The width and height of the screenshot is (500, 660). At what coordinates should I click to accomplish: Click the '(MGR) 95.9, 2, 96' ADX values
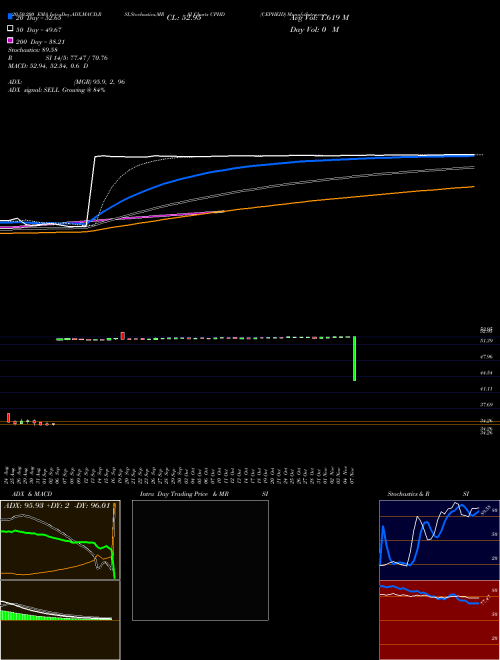click(x=99, y=82)
